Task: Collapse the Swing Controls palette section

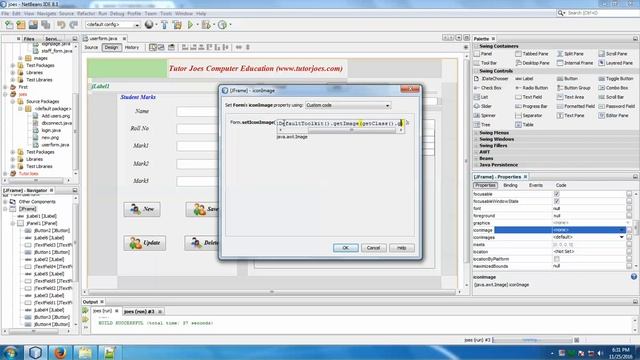Action: coord(476,71)
